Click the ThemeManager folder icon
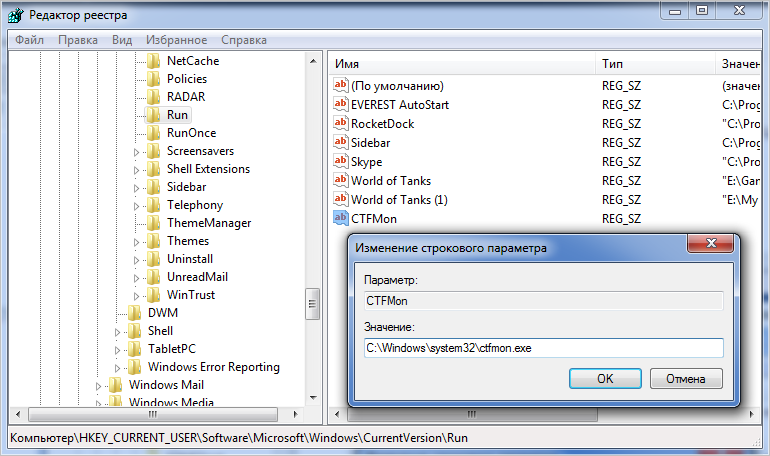 pos(154,223)
